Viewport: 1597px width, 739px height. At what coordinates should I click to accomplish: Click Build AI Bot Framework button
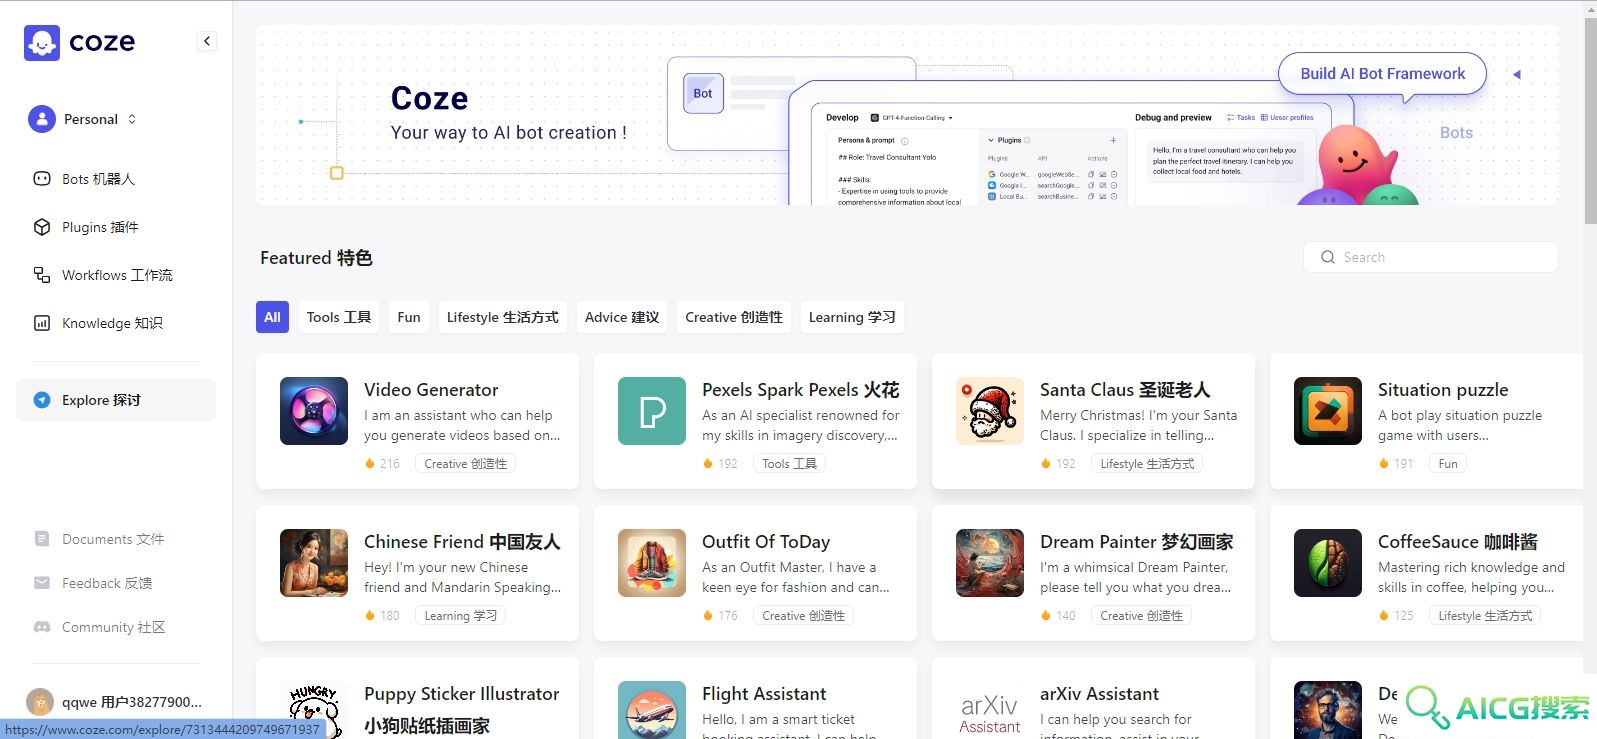coord(1382,74)
